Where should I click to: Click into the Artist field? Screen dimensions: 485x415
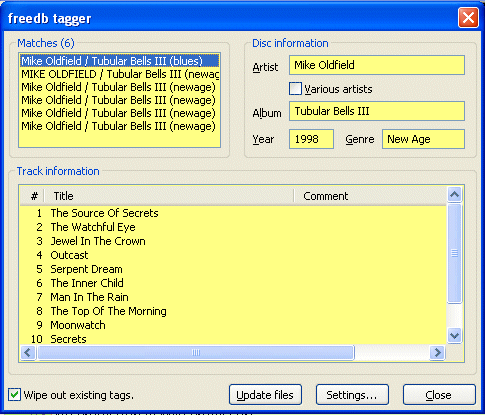click(377, 65)
